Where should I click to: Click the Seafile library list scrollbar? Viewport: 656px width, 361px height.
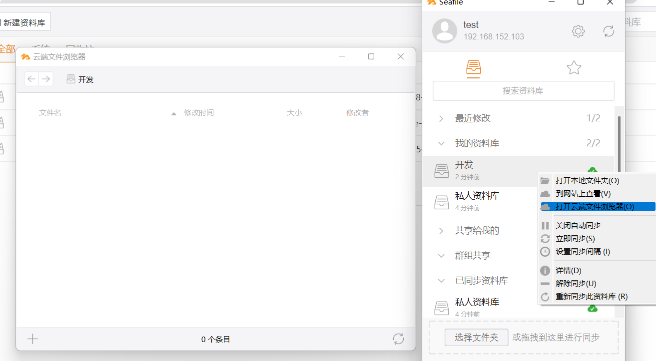tap(619, 144)
